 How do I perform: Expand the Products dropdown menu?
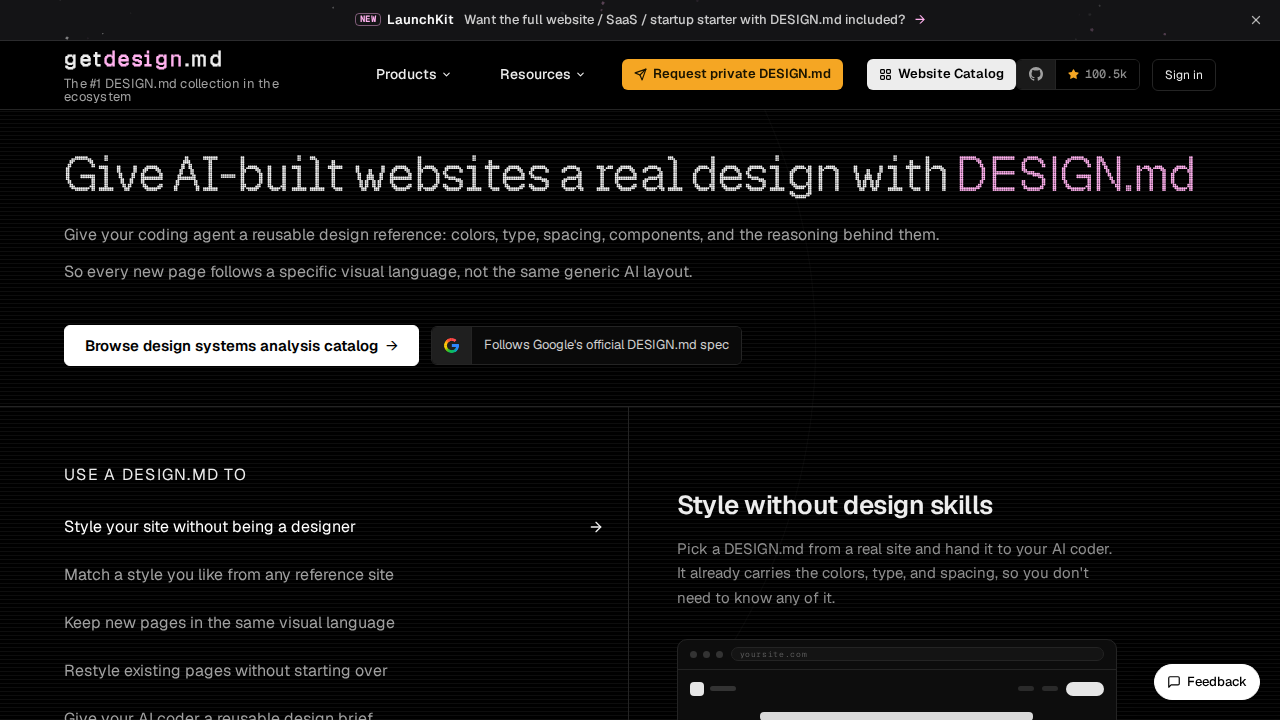[413, 74]
